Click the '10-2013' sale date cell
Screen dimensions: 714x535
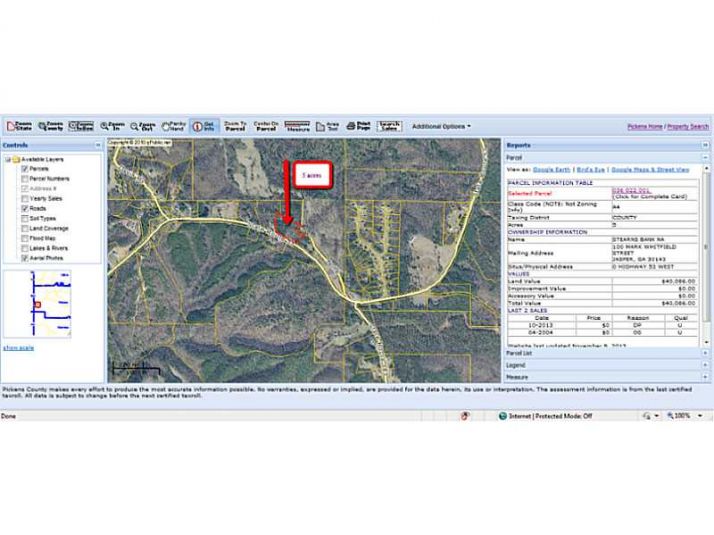pos(541,326)
